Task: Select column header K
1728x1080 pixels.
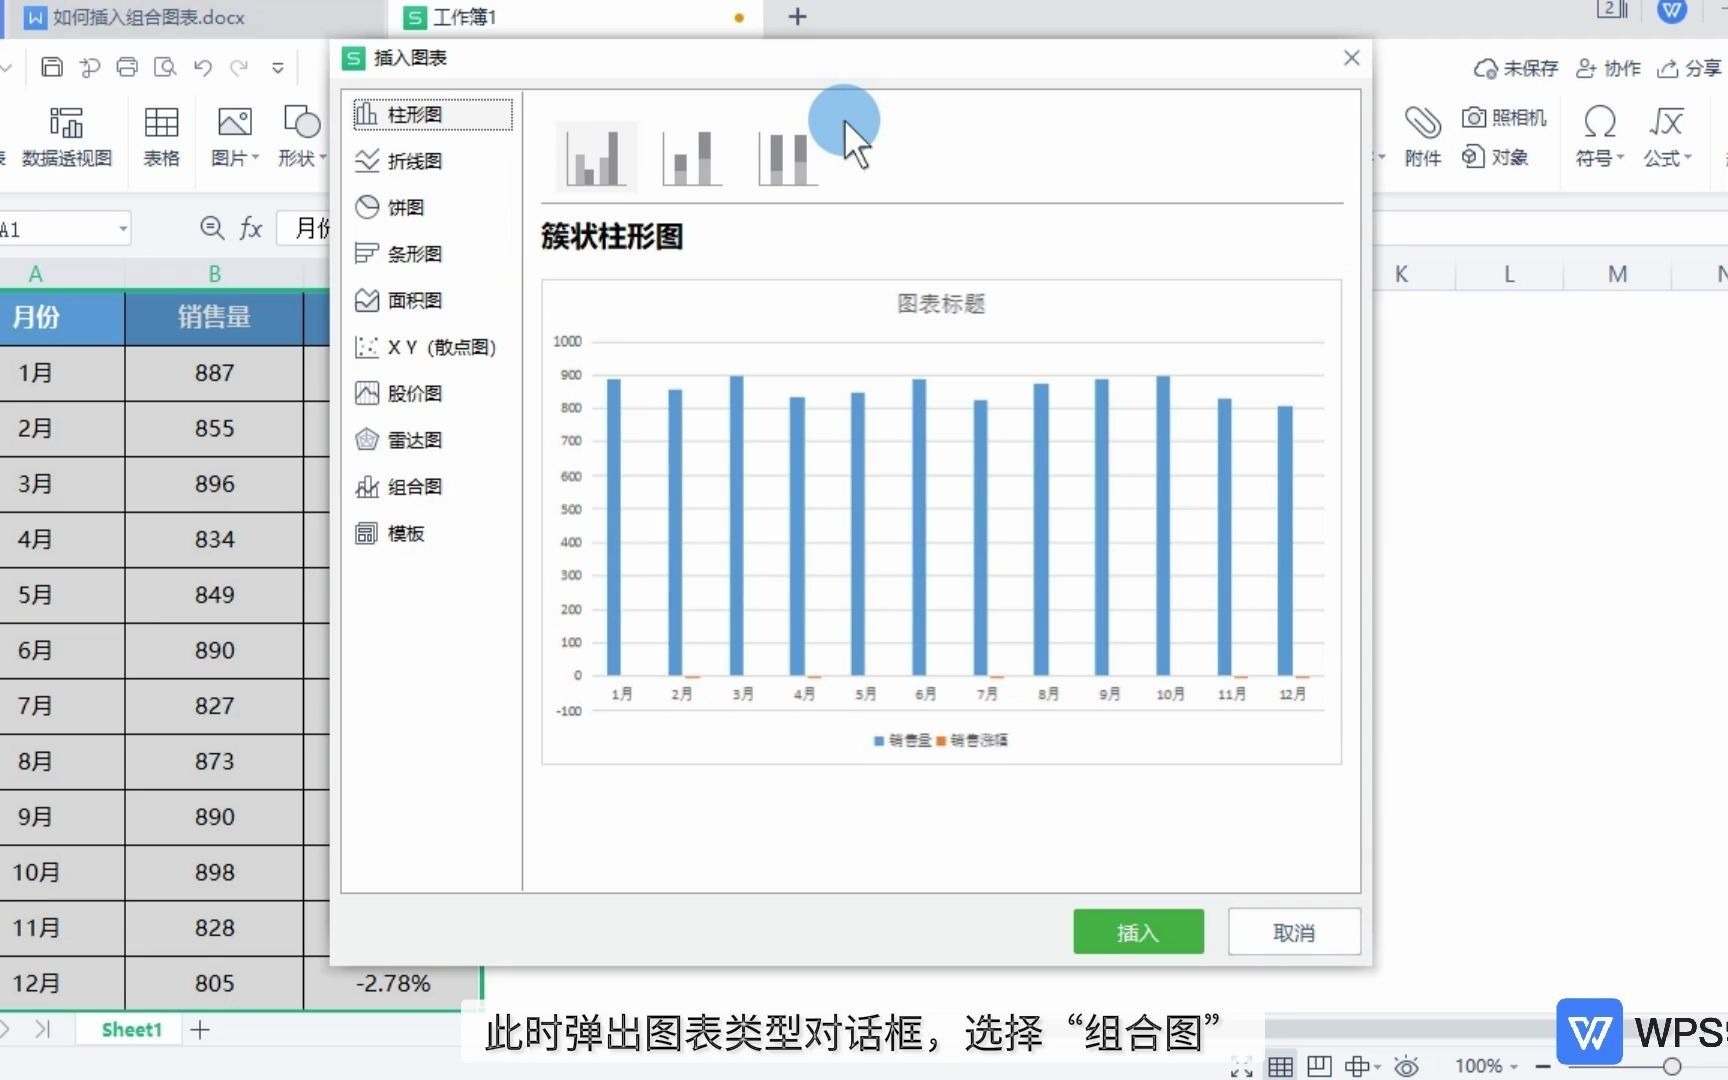Action: [1401, 274]
